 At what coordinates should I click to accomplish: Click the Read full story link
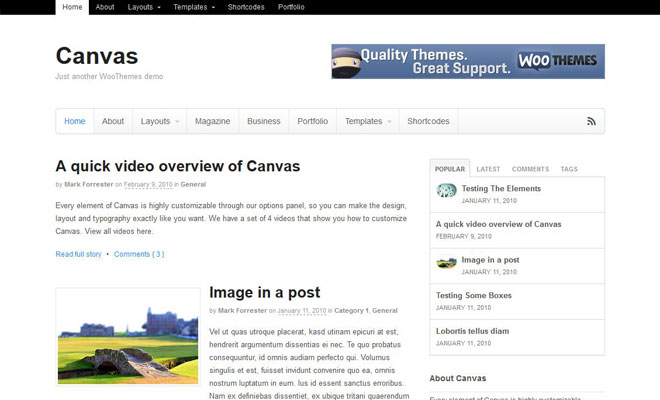[x=78, y=254]
